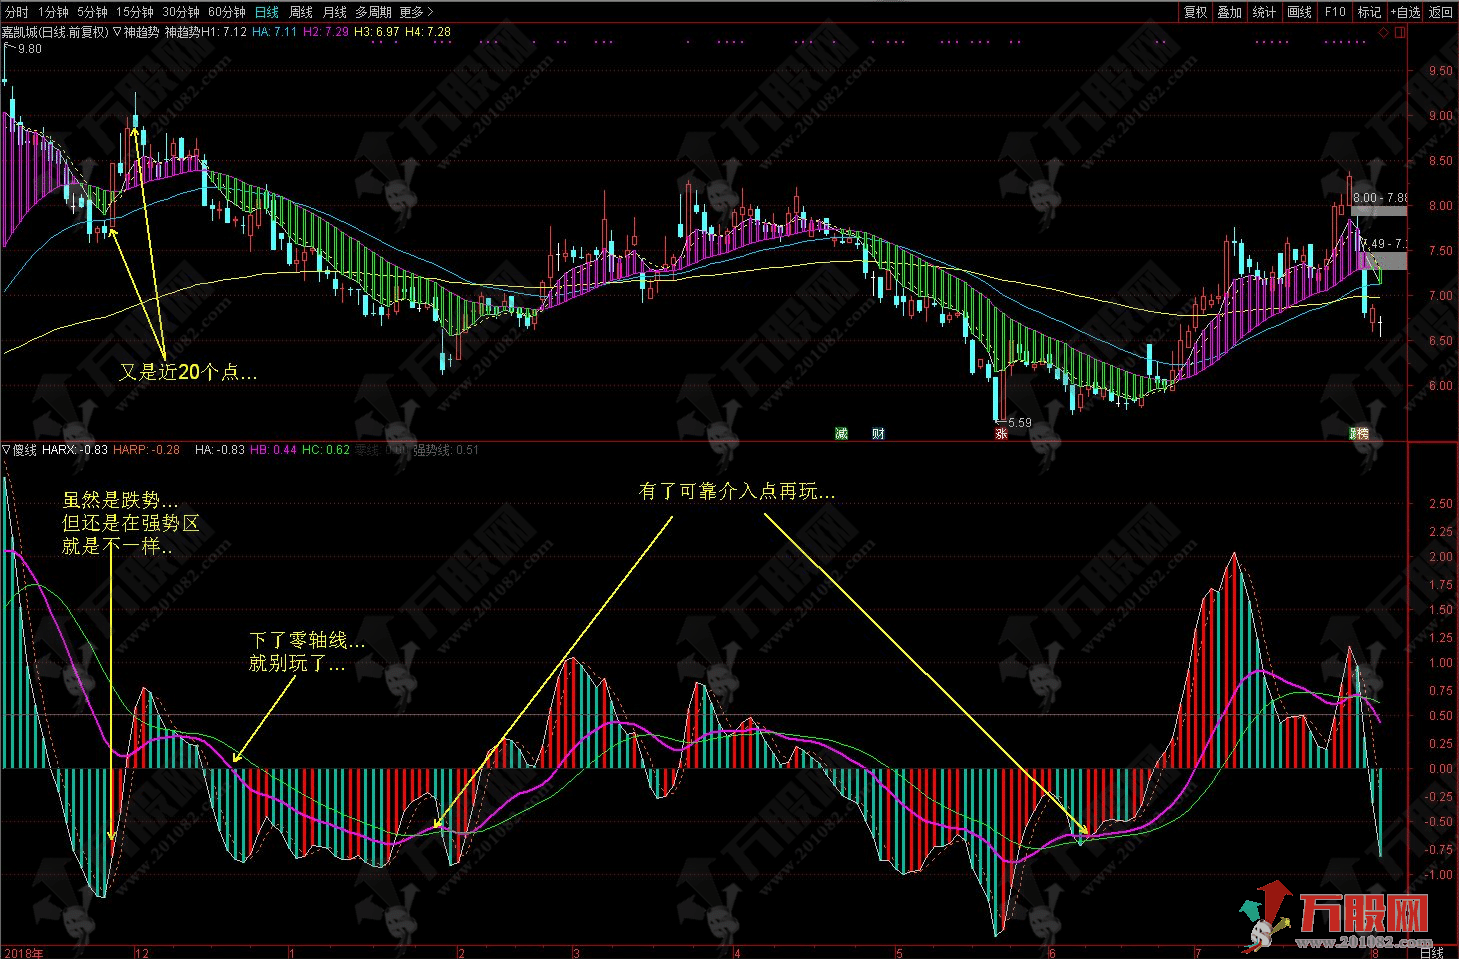Click the diamond icon above price axis
Image resolution: width=1459 pixels, height=959 pixels.
tap(1384, 32)
